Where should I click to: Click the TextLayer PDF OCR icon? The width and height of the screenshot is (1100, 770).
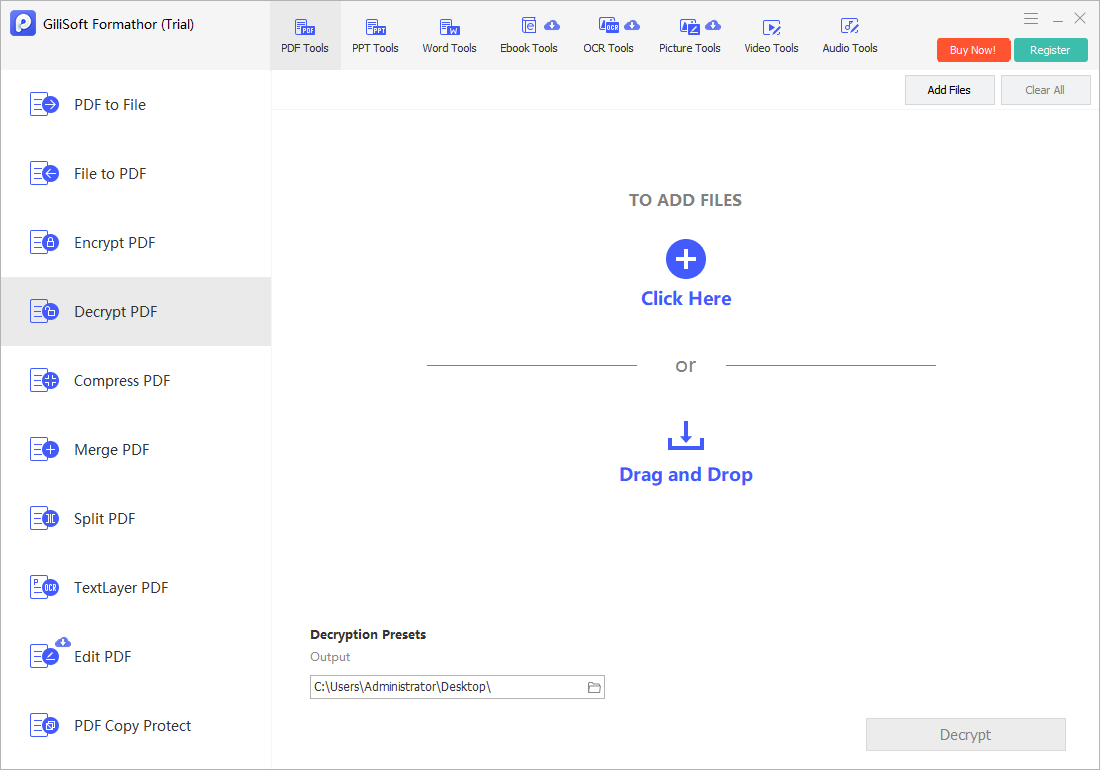pyautogui.click(x=44, y=588)
